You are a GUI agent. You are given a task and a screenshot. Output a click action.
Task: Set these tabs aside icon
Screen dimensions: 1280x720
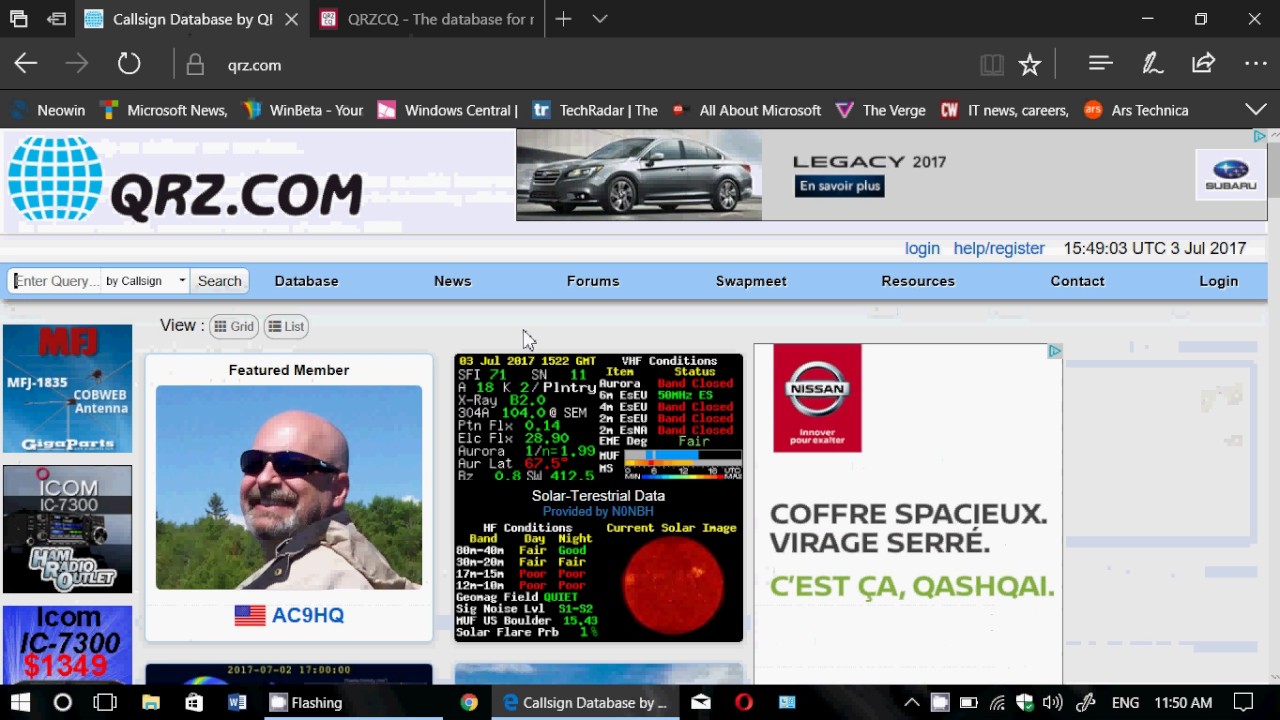click(57, 19)
